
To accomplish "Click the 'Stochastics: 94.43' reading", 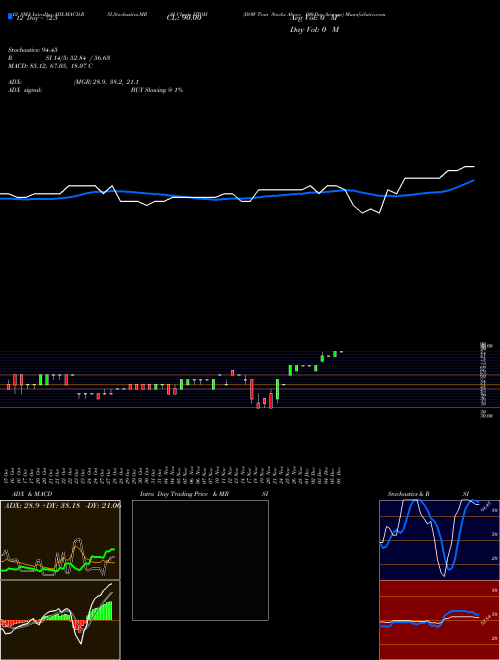I will pyautogui.click(x=33, y=50).
